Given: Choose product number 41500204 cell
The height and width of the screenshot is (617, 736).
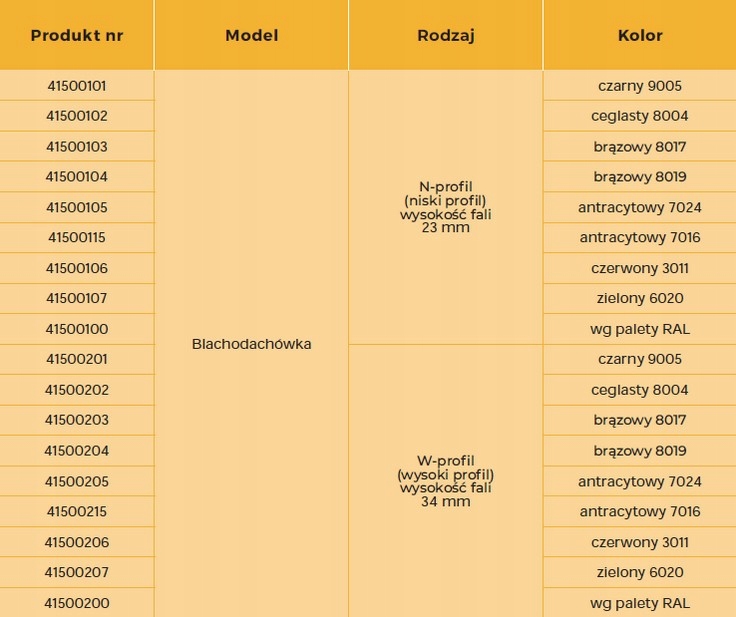Looking at the screenshot, I should [x=77, y=451].
